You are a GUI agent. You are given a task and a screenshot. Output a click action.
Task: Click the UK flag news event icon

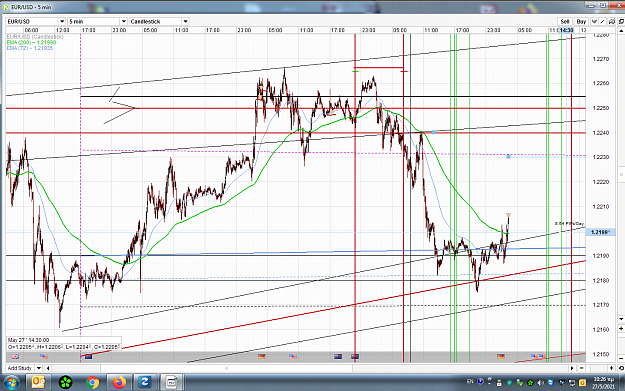coord(15,356)
